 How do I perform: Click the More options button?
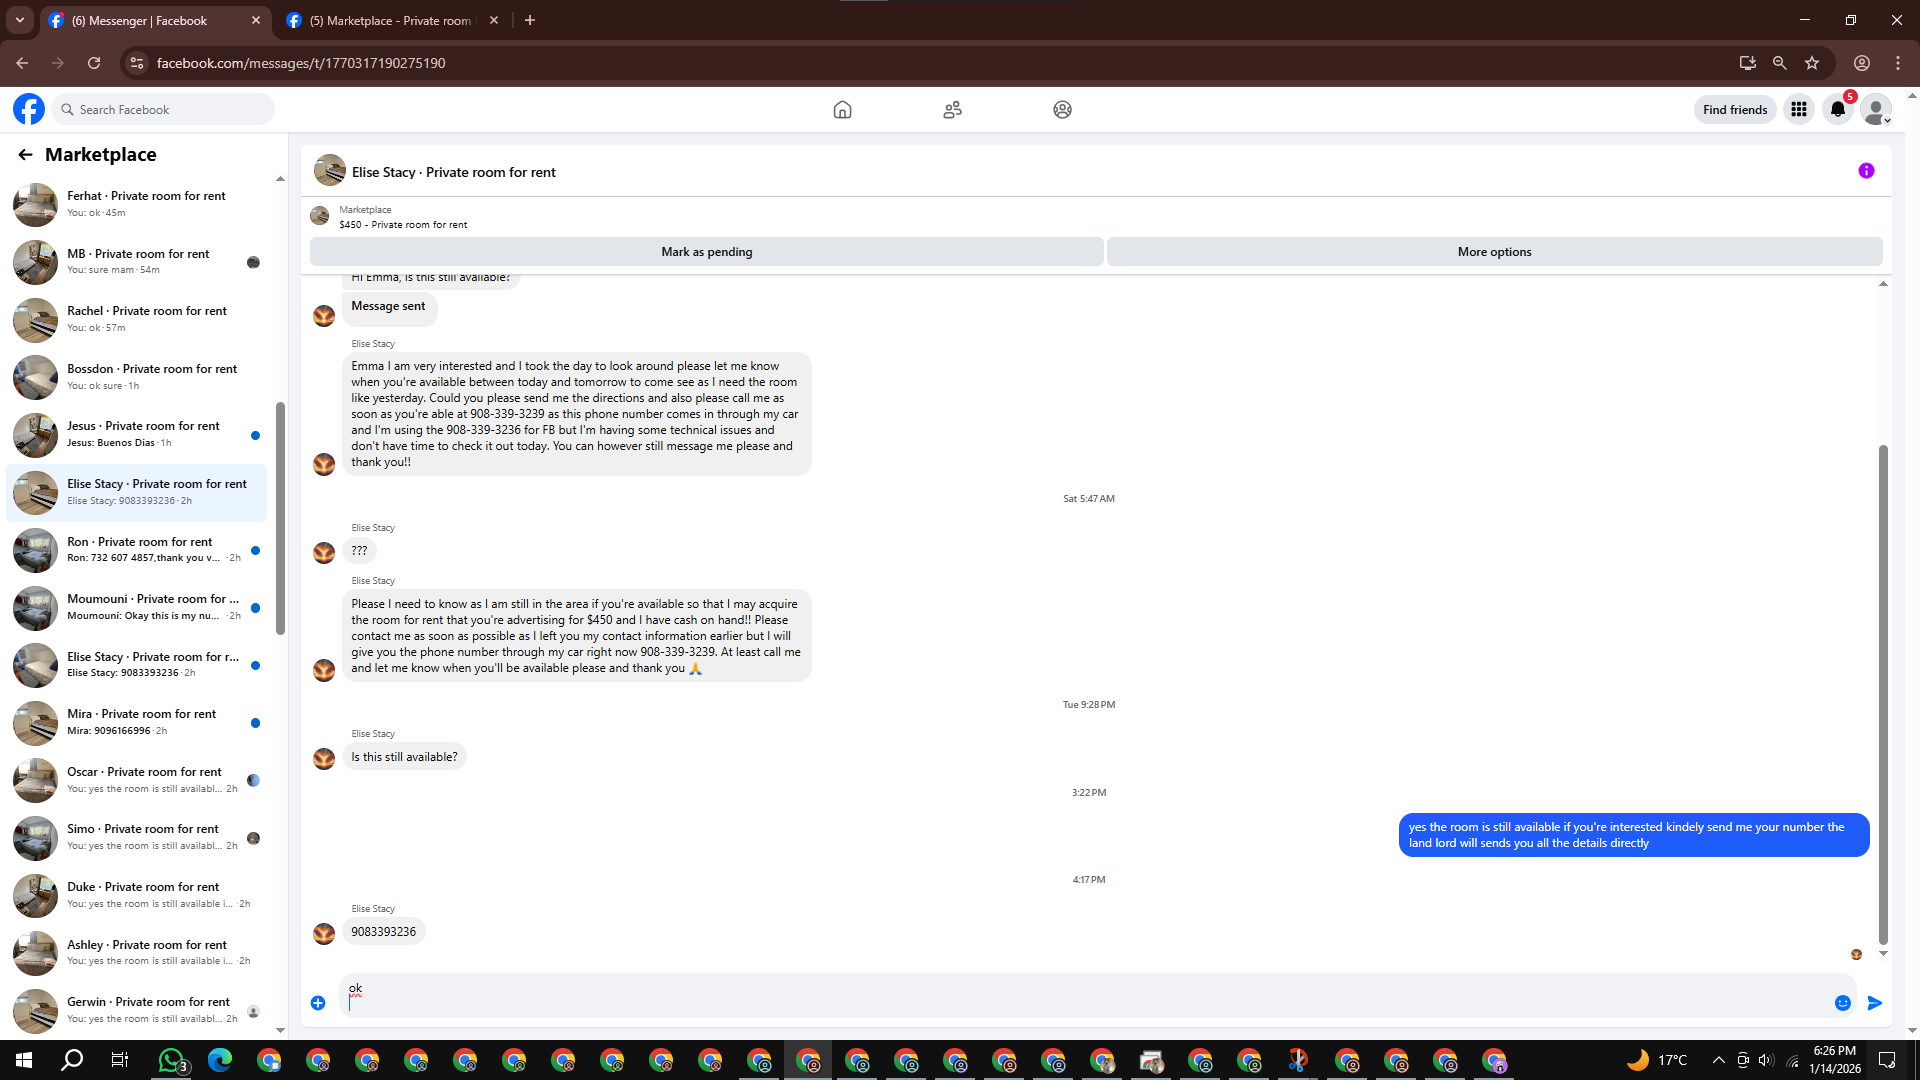tap(1494, 252)
